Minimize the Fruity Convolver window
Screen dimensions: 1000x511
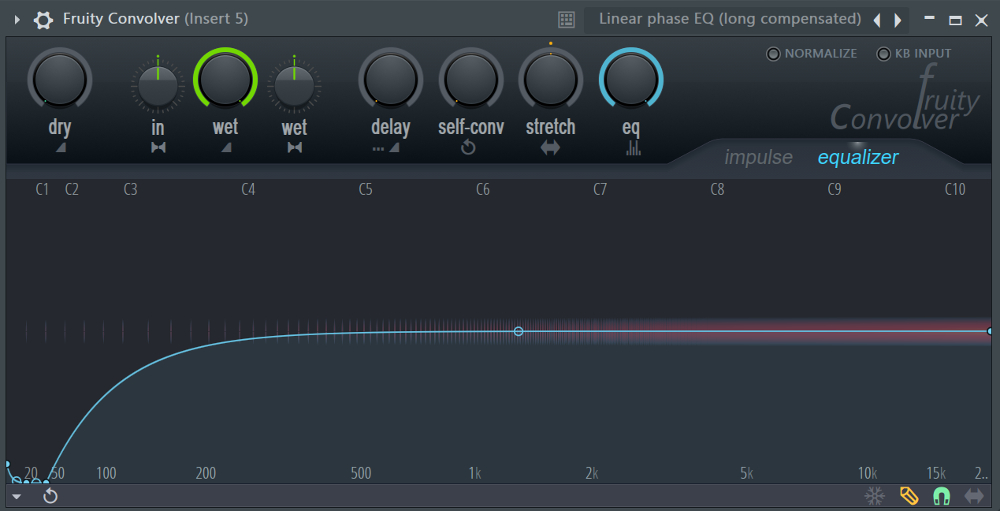[x=930, y=19]
